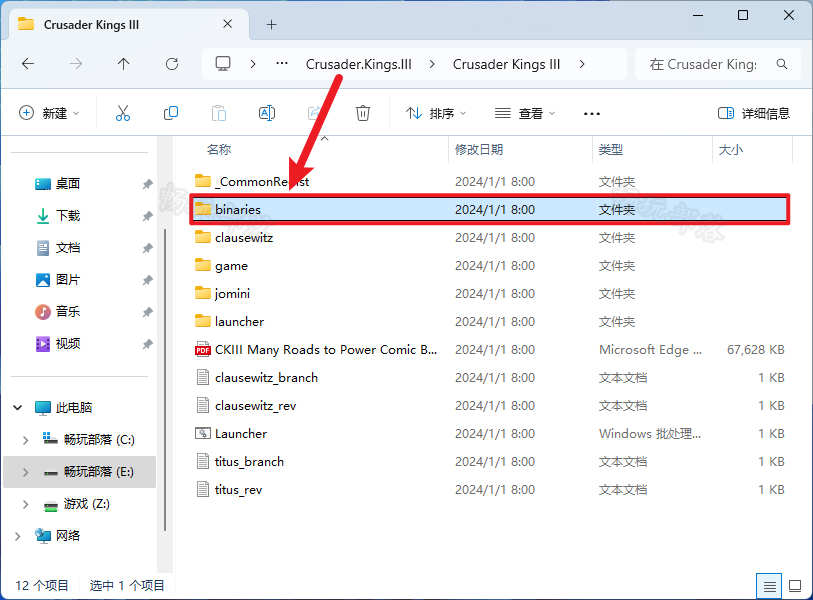Open 音乐 in the sidebar
The height and width of the screenshot is (600, 813).
pyautogui.click(x=67, y=312)
